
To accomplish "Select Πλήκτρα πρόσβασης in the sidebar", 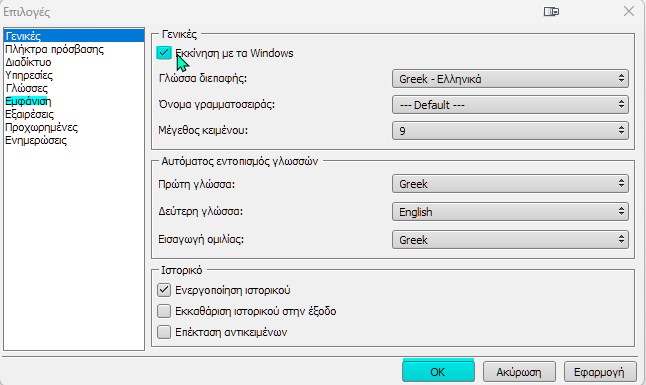I will (x=54, y=49).
